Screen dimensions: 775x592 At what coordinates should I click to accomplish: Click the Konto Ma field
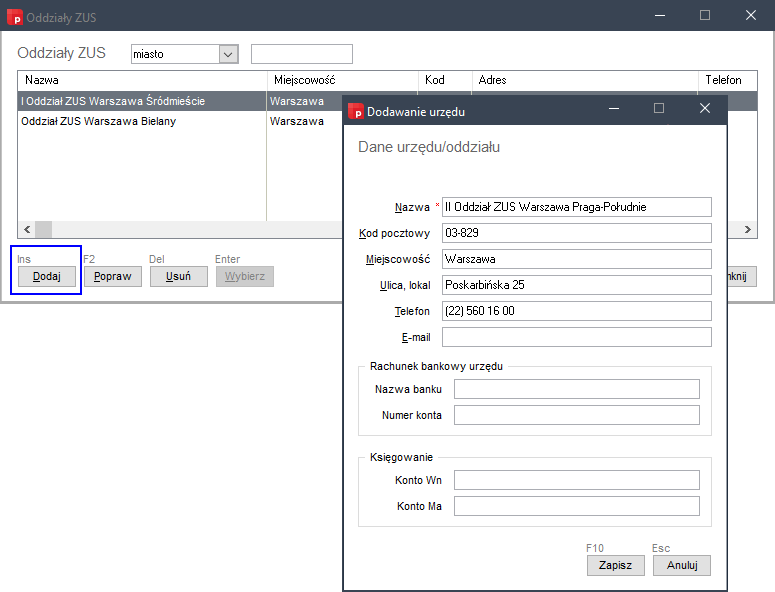click(x=577, y=506)
